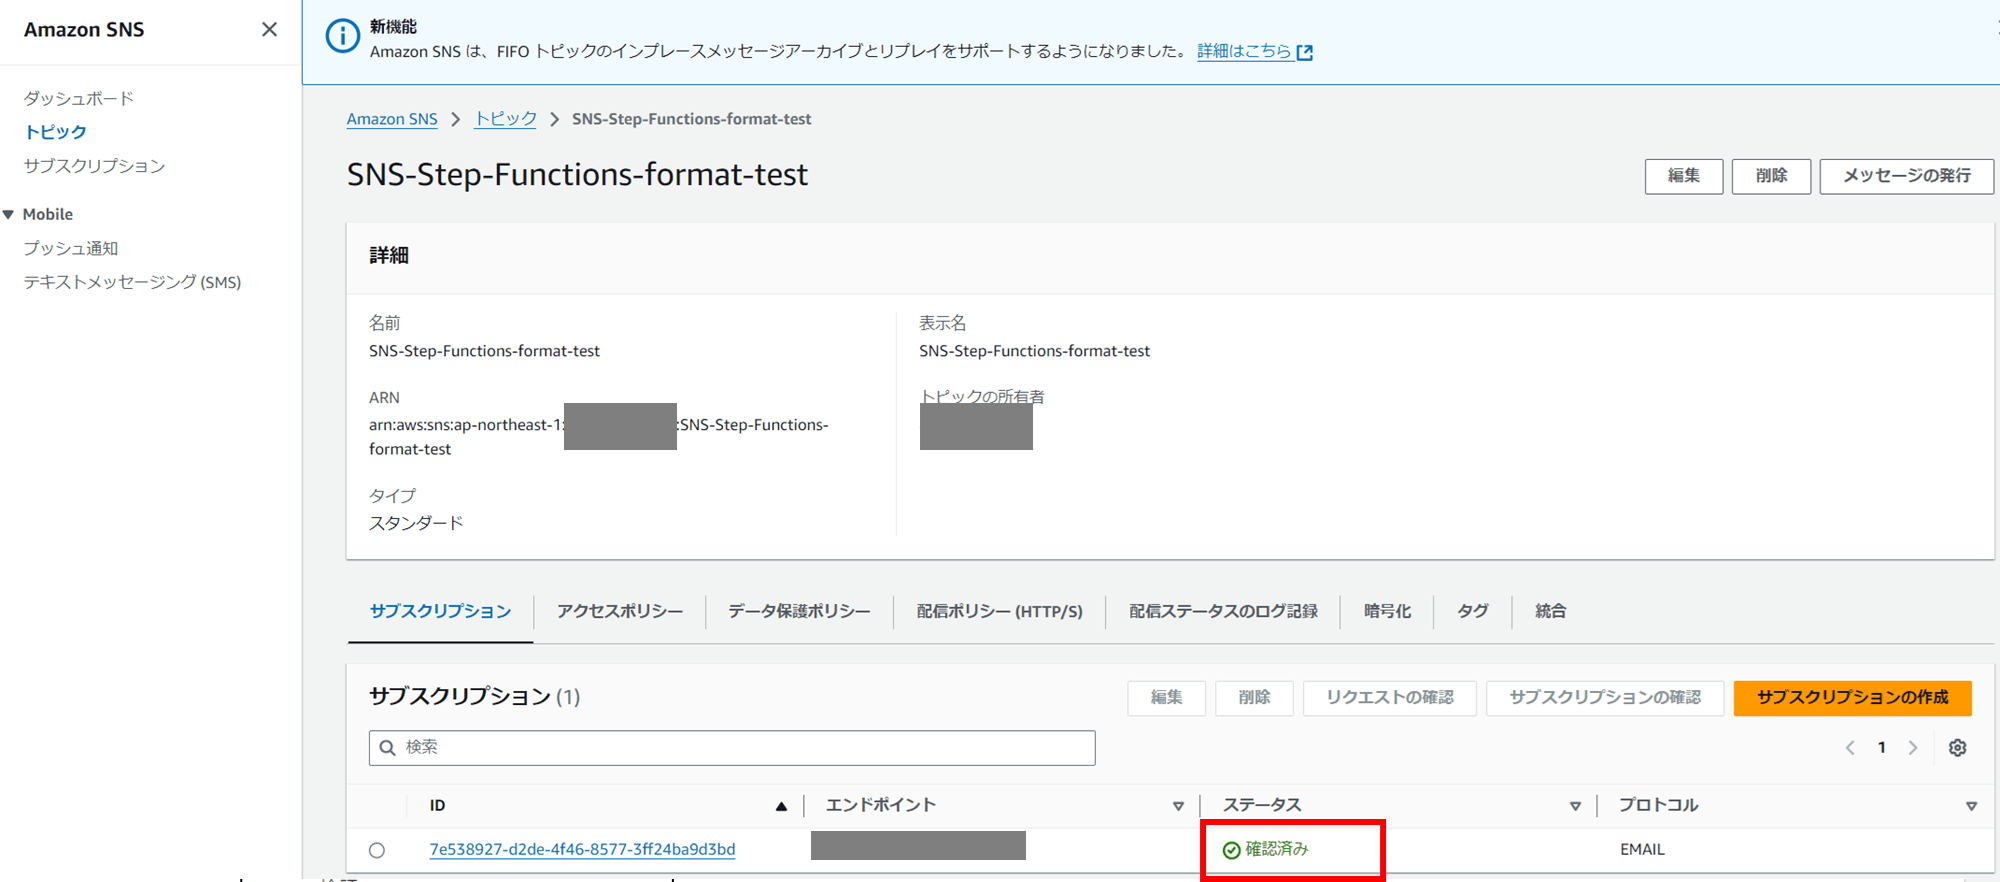Click the info icon in the new-feature banner

point(342,37)
